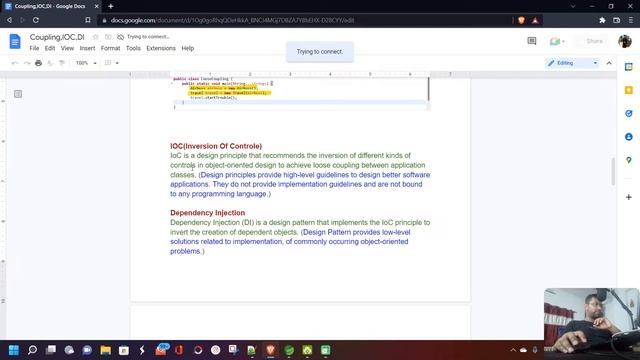The width and height of the screenshot is (640, 360).
Task: Click the offline cloud status icon
Action: pos(120,37)
